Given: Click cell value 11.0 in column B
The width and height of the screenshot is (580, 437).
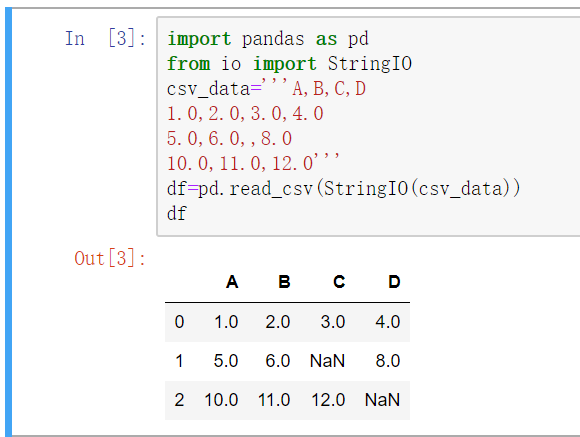Looking at the screenshot, I should 274,400.
